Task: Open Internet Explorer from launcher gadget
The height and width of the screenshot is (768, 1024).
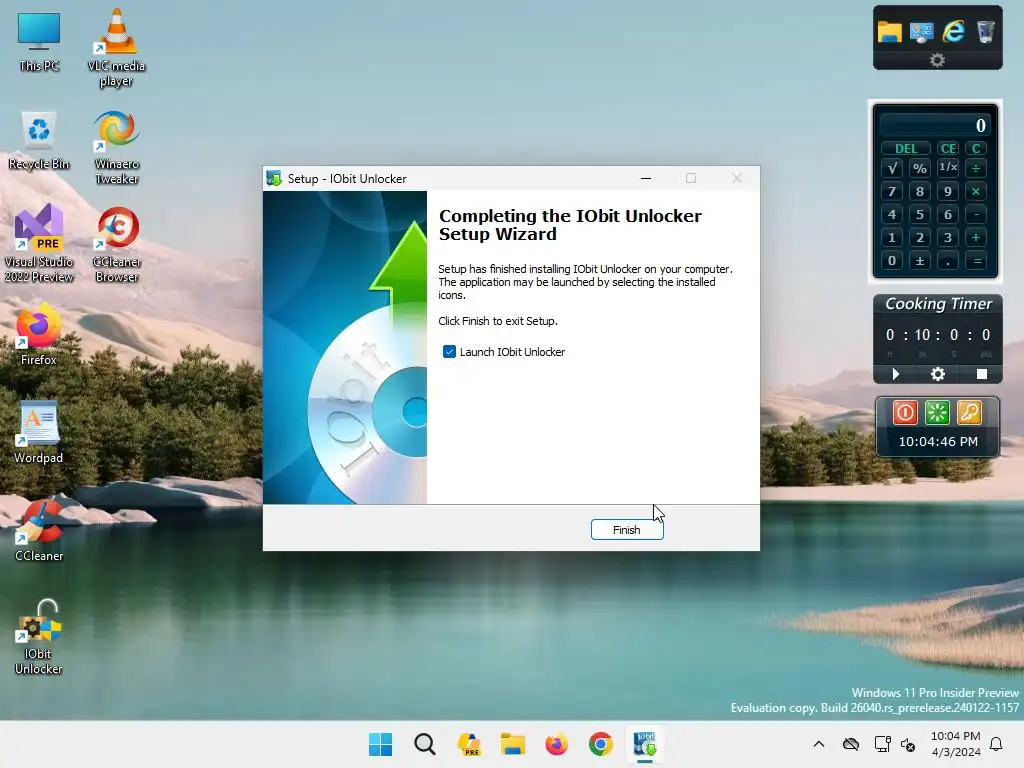Action: click(953, 31)
